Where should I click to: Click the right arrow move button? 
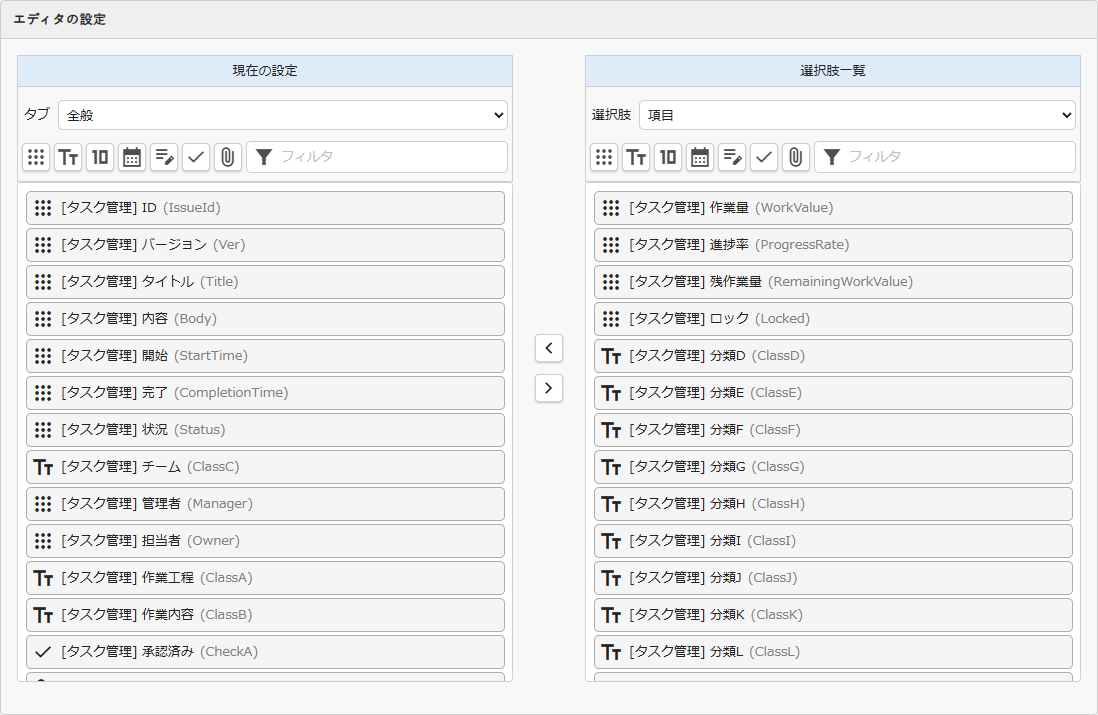coord(549,388)
